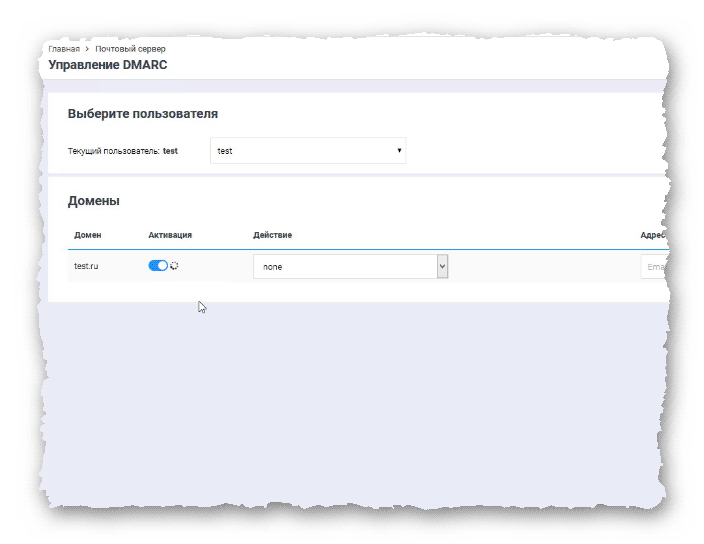The image size is (704, 544).
Task: Open the current user dropdown showing test
Action: pos(308,151)
